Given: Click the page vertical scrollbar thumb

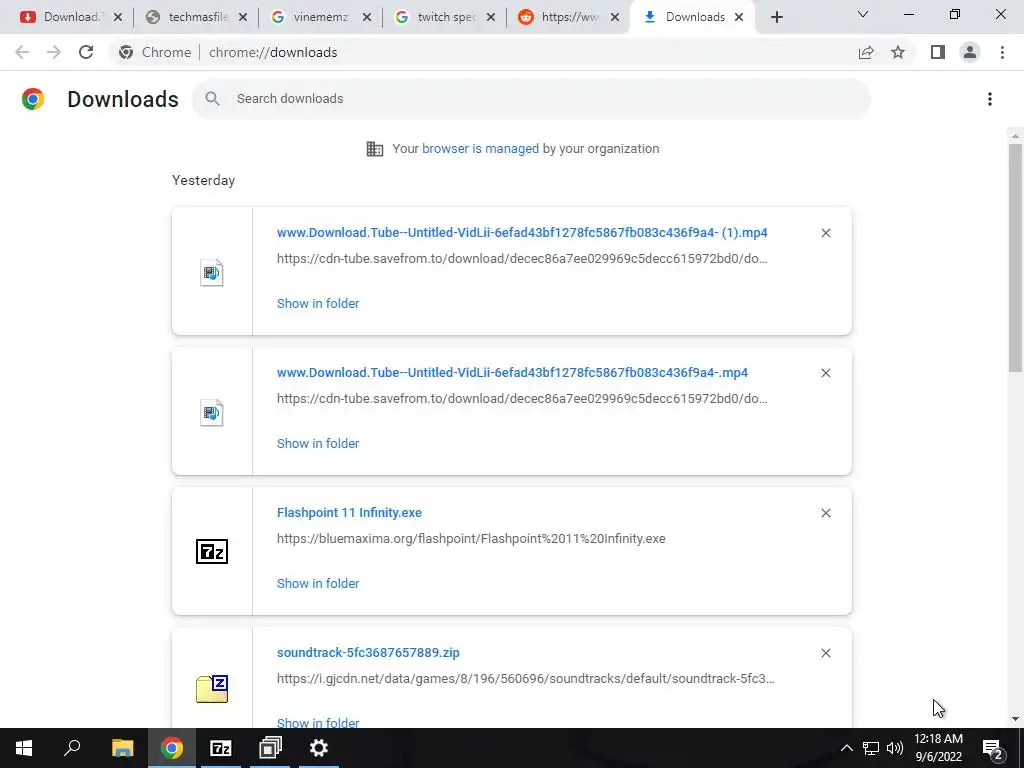Looking at the screenshot, I should [1015, 258].
